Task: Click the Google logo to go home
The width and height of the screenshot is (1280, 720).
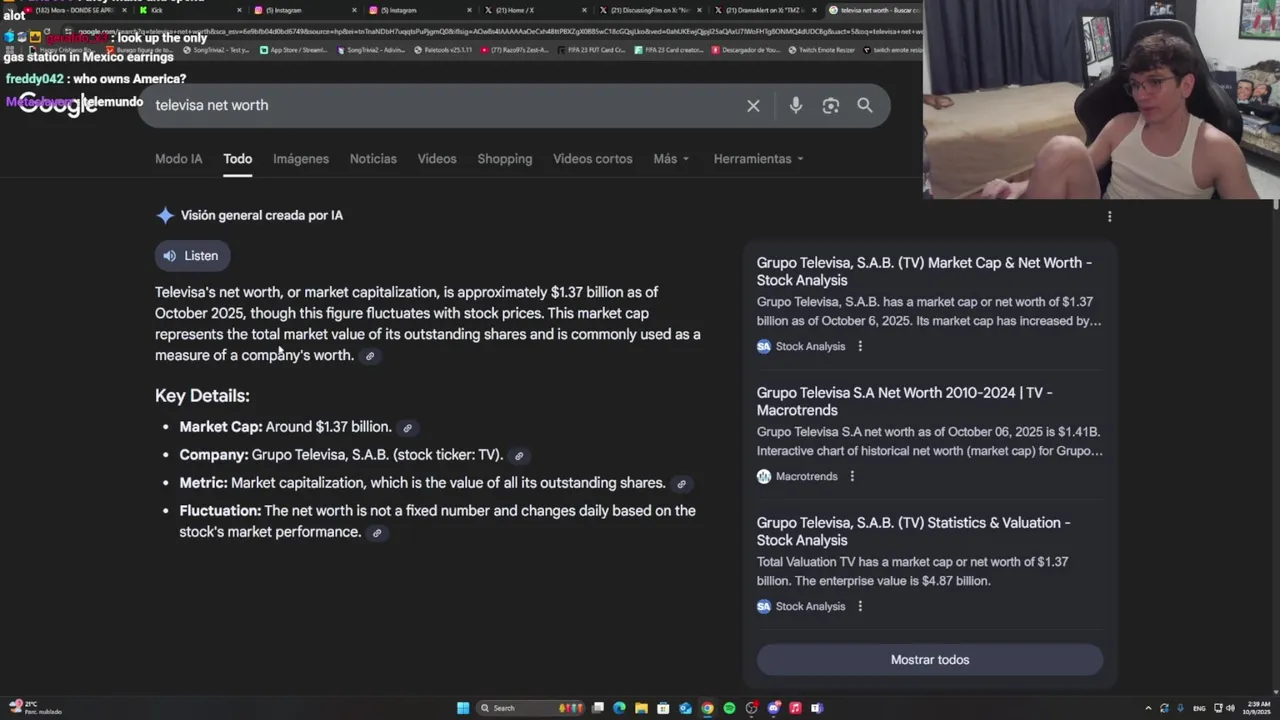Action: (x=58, y=104)
